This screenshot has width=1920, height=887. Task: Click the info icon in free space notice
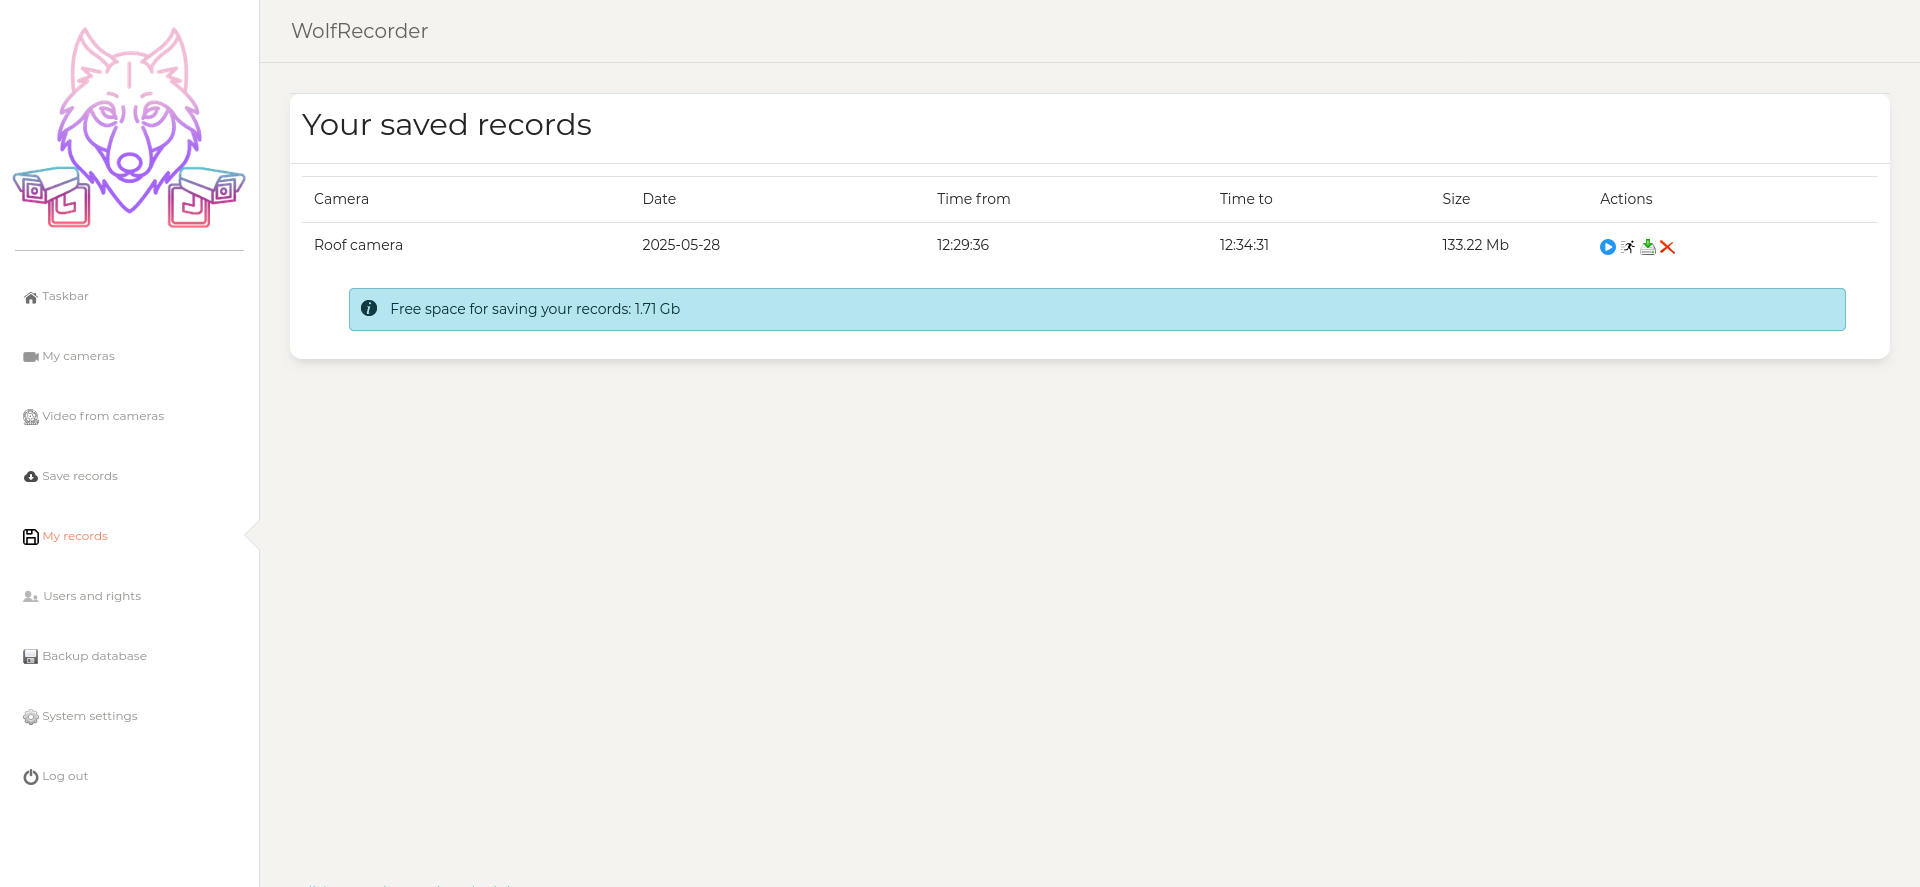pyautogui.click(x=369, y=309)
